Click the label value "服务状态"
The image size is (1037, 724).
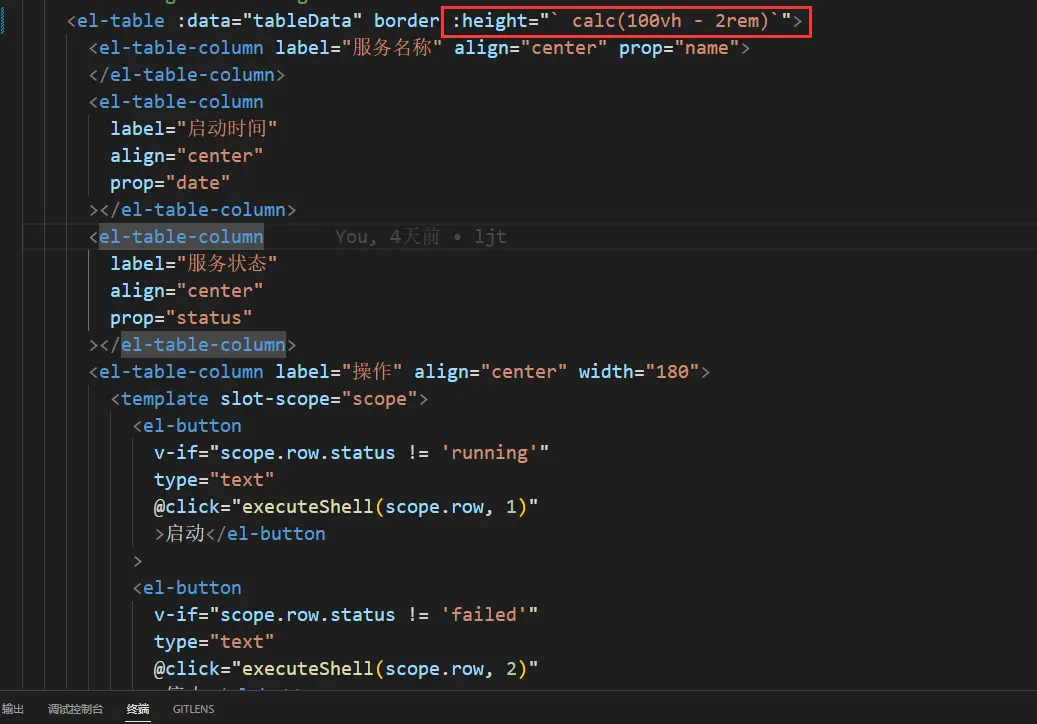tap(227, 264)
